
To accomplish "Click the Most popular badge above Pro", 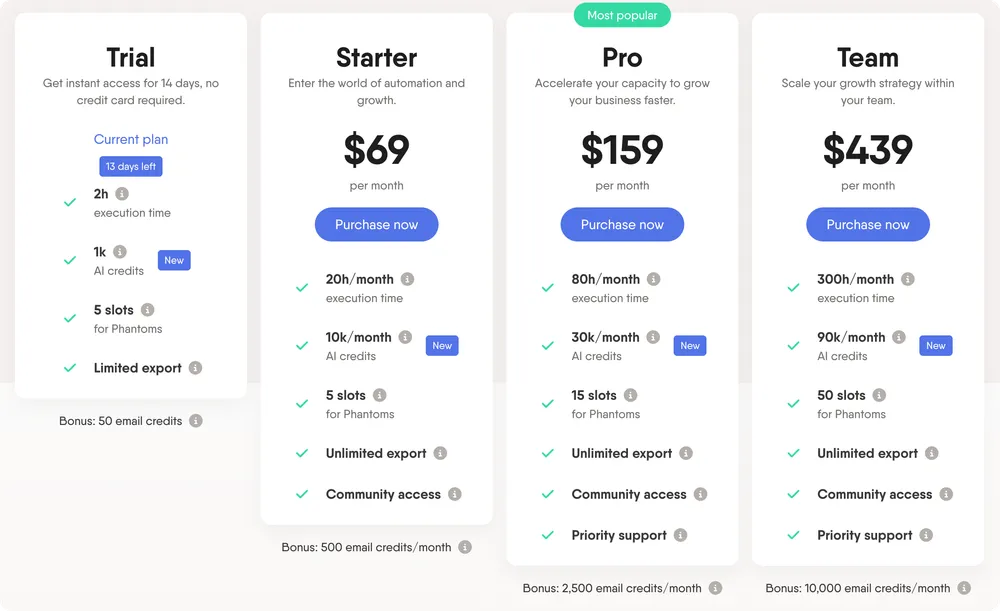I will pyautogui.click(x=622, y=15).
